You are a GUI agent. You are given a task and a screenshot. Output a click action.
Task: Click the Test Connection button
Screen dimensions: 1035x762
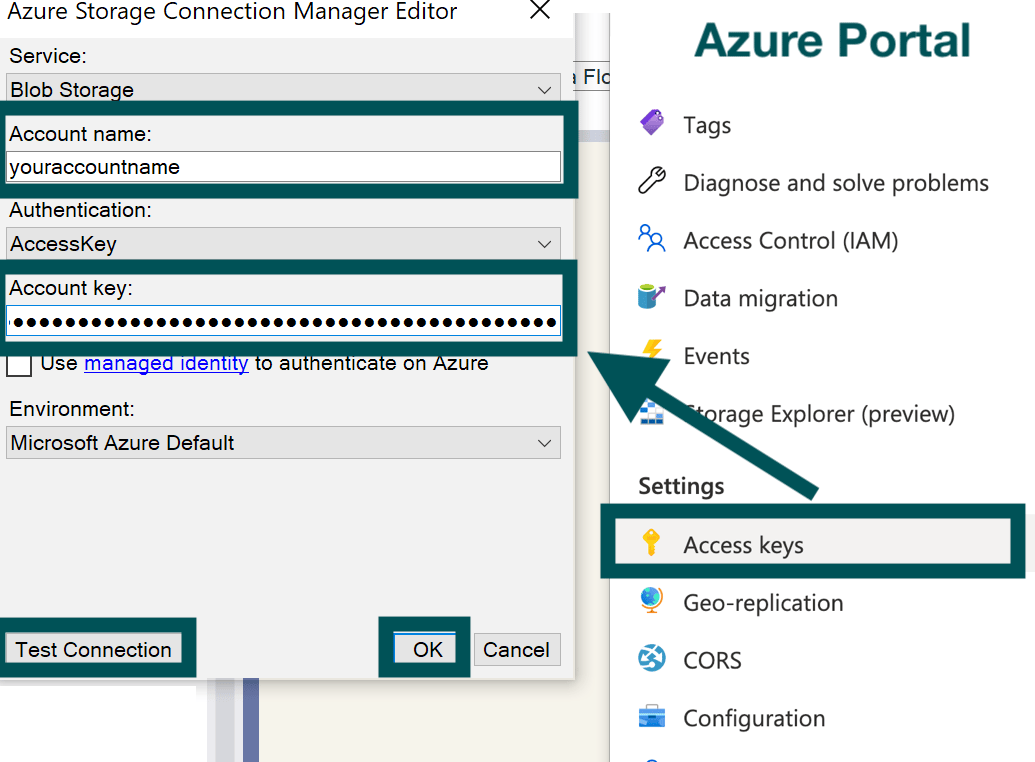coord(93,649)
